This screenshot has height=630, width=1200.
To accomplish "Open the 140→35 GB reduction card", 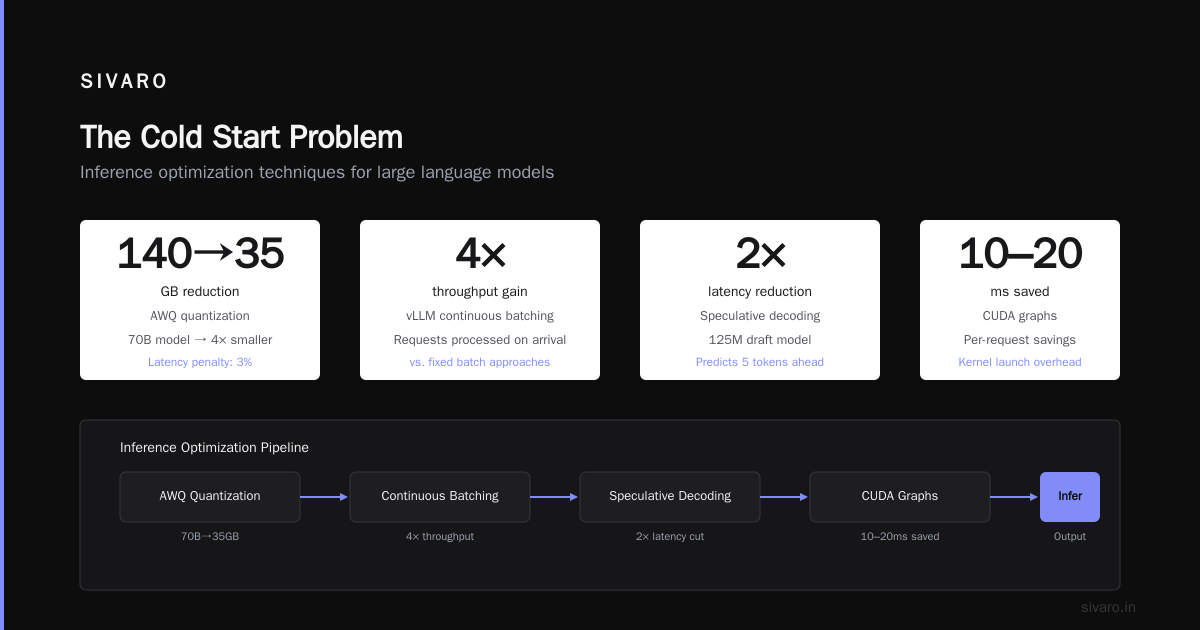I will coord(200,300).
